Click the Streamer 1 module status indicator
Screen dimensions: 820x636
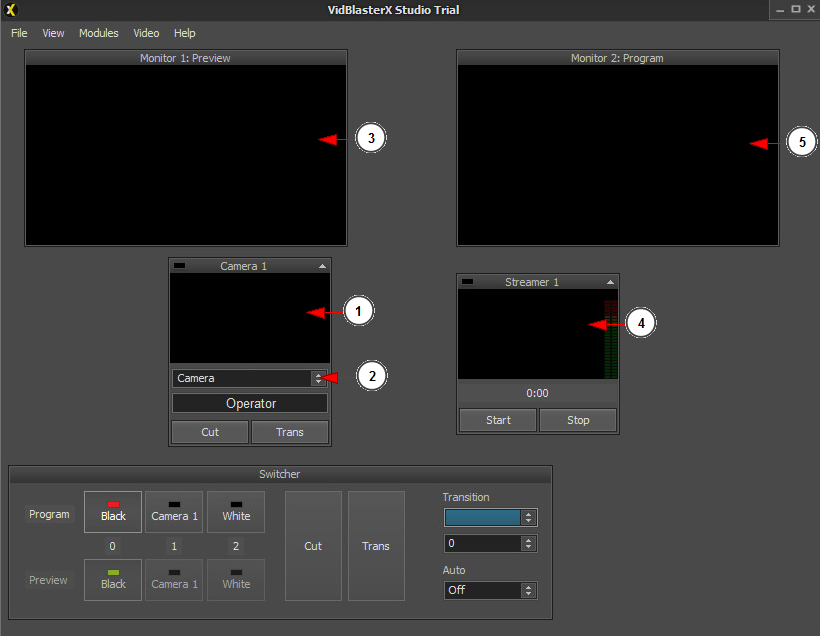point(468,282)
